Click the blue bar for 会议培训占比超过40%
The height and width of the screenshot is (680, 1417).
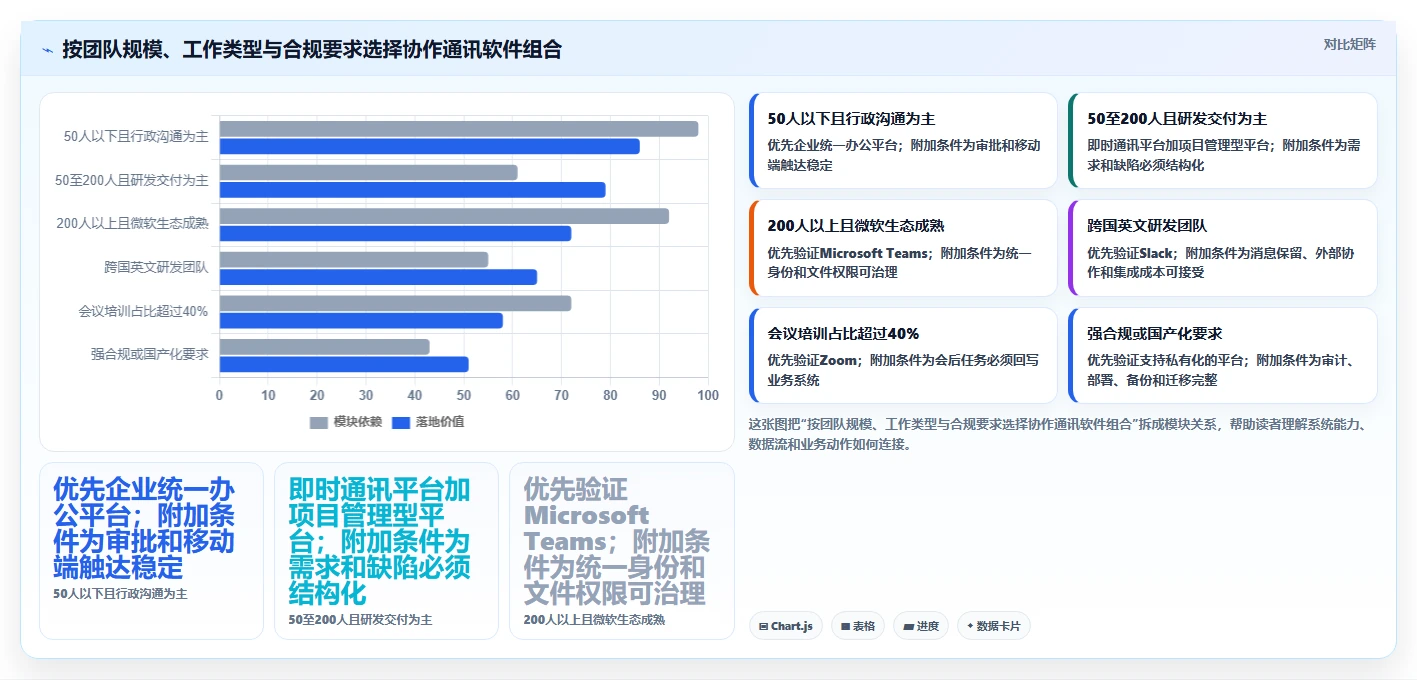click(362, 320)
